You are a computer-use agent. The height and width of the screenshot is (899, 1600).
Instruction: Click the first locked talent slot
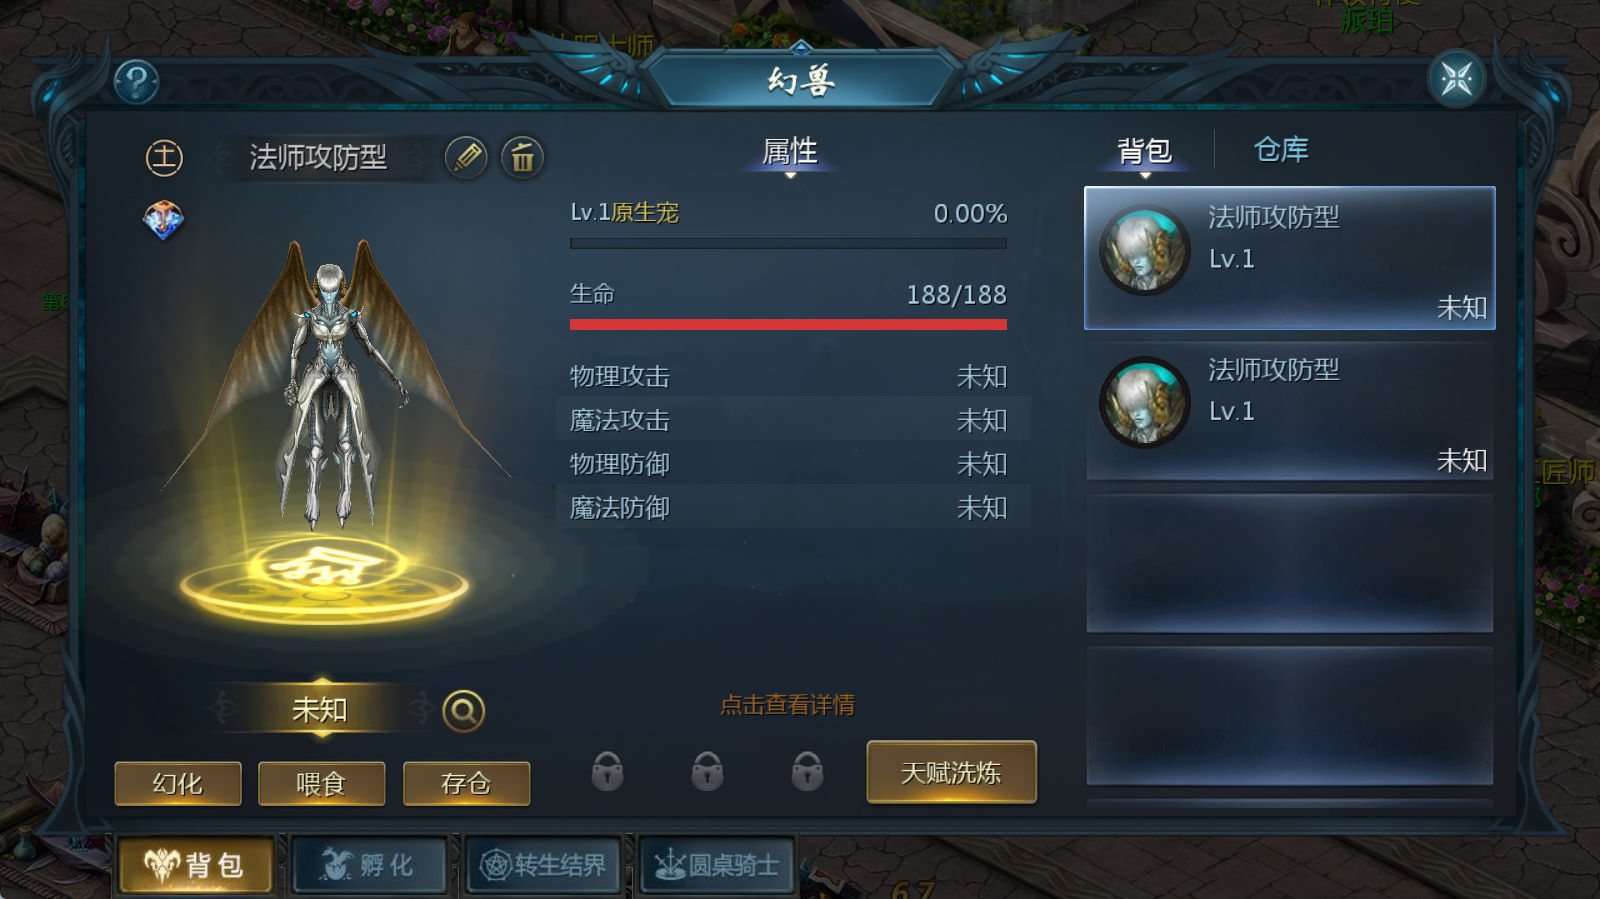click(x=607, y=772)
